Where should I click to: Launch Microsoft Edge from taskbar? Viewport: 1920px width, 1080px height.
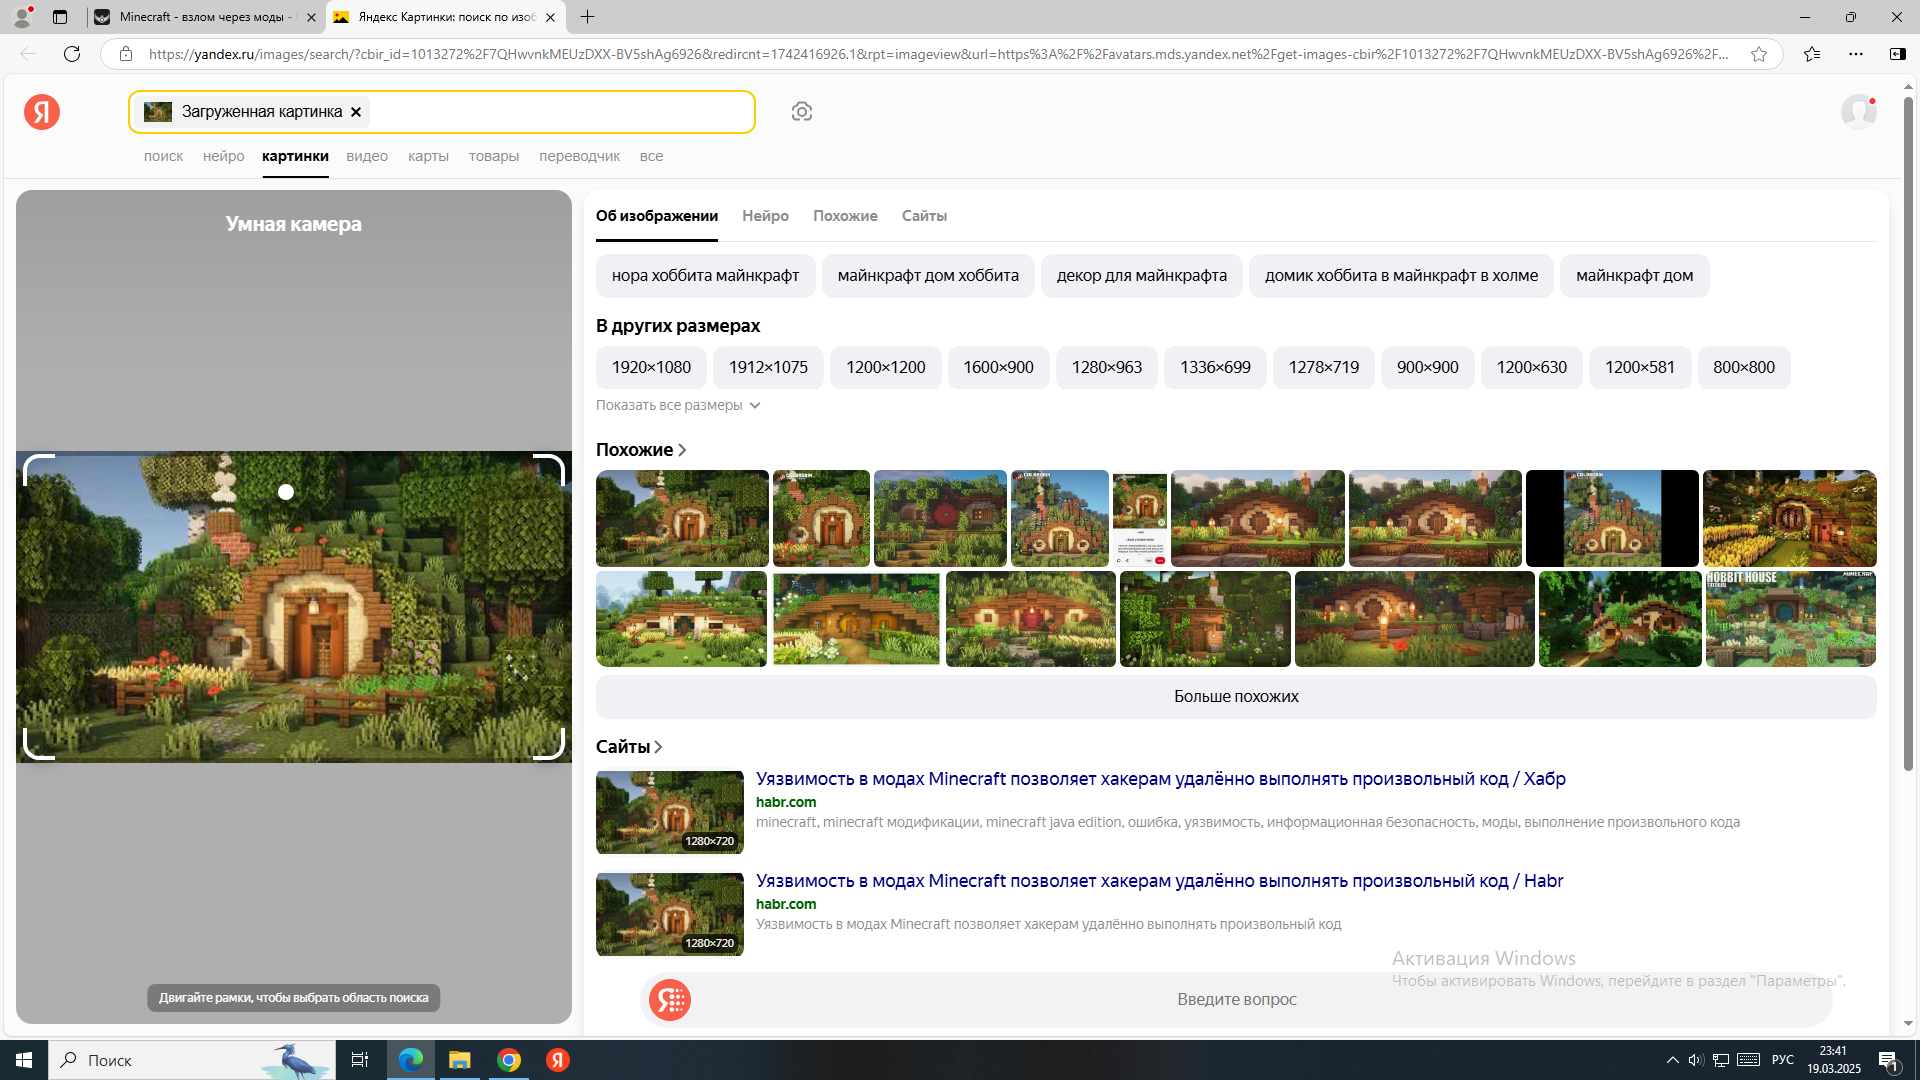411,1060
